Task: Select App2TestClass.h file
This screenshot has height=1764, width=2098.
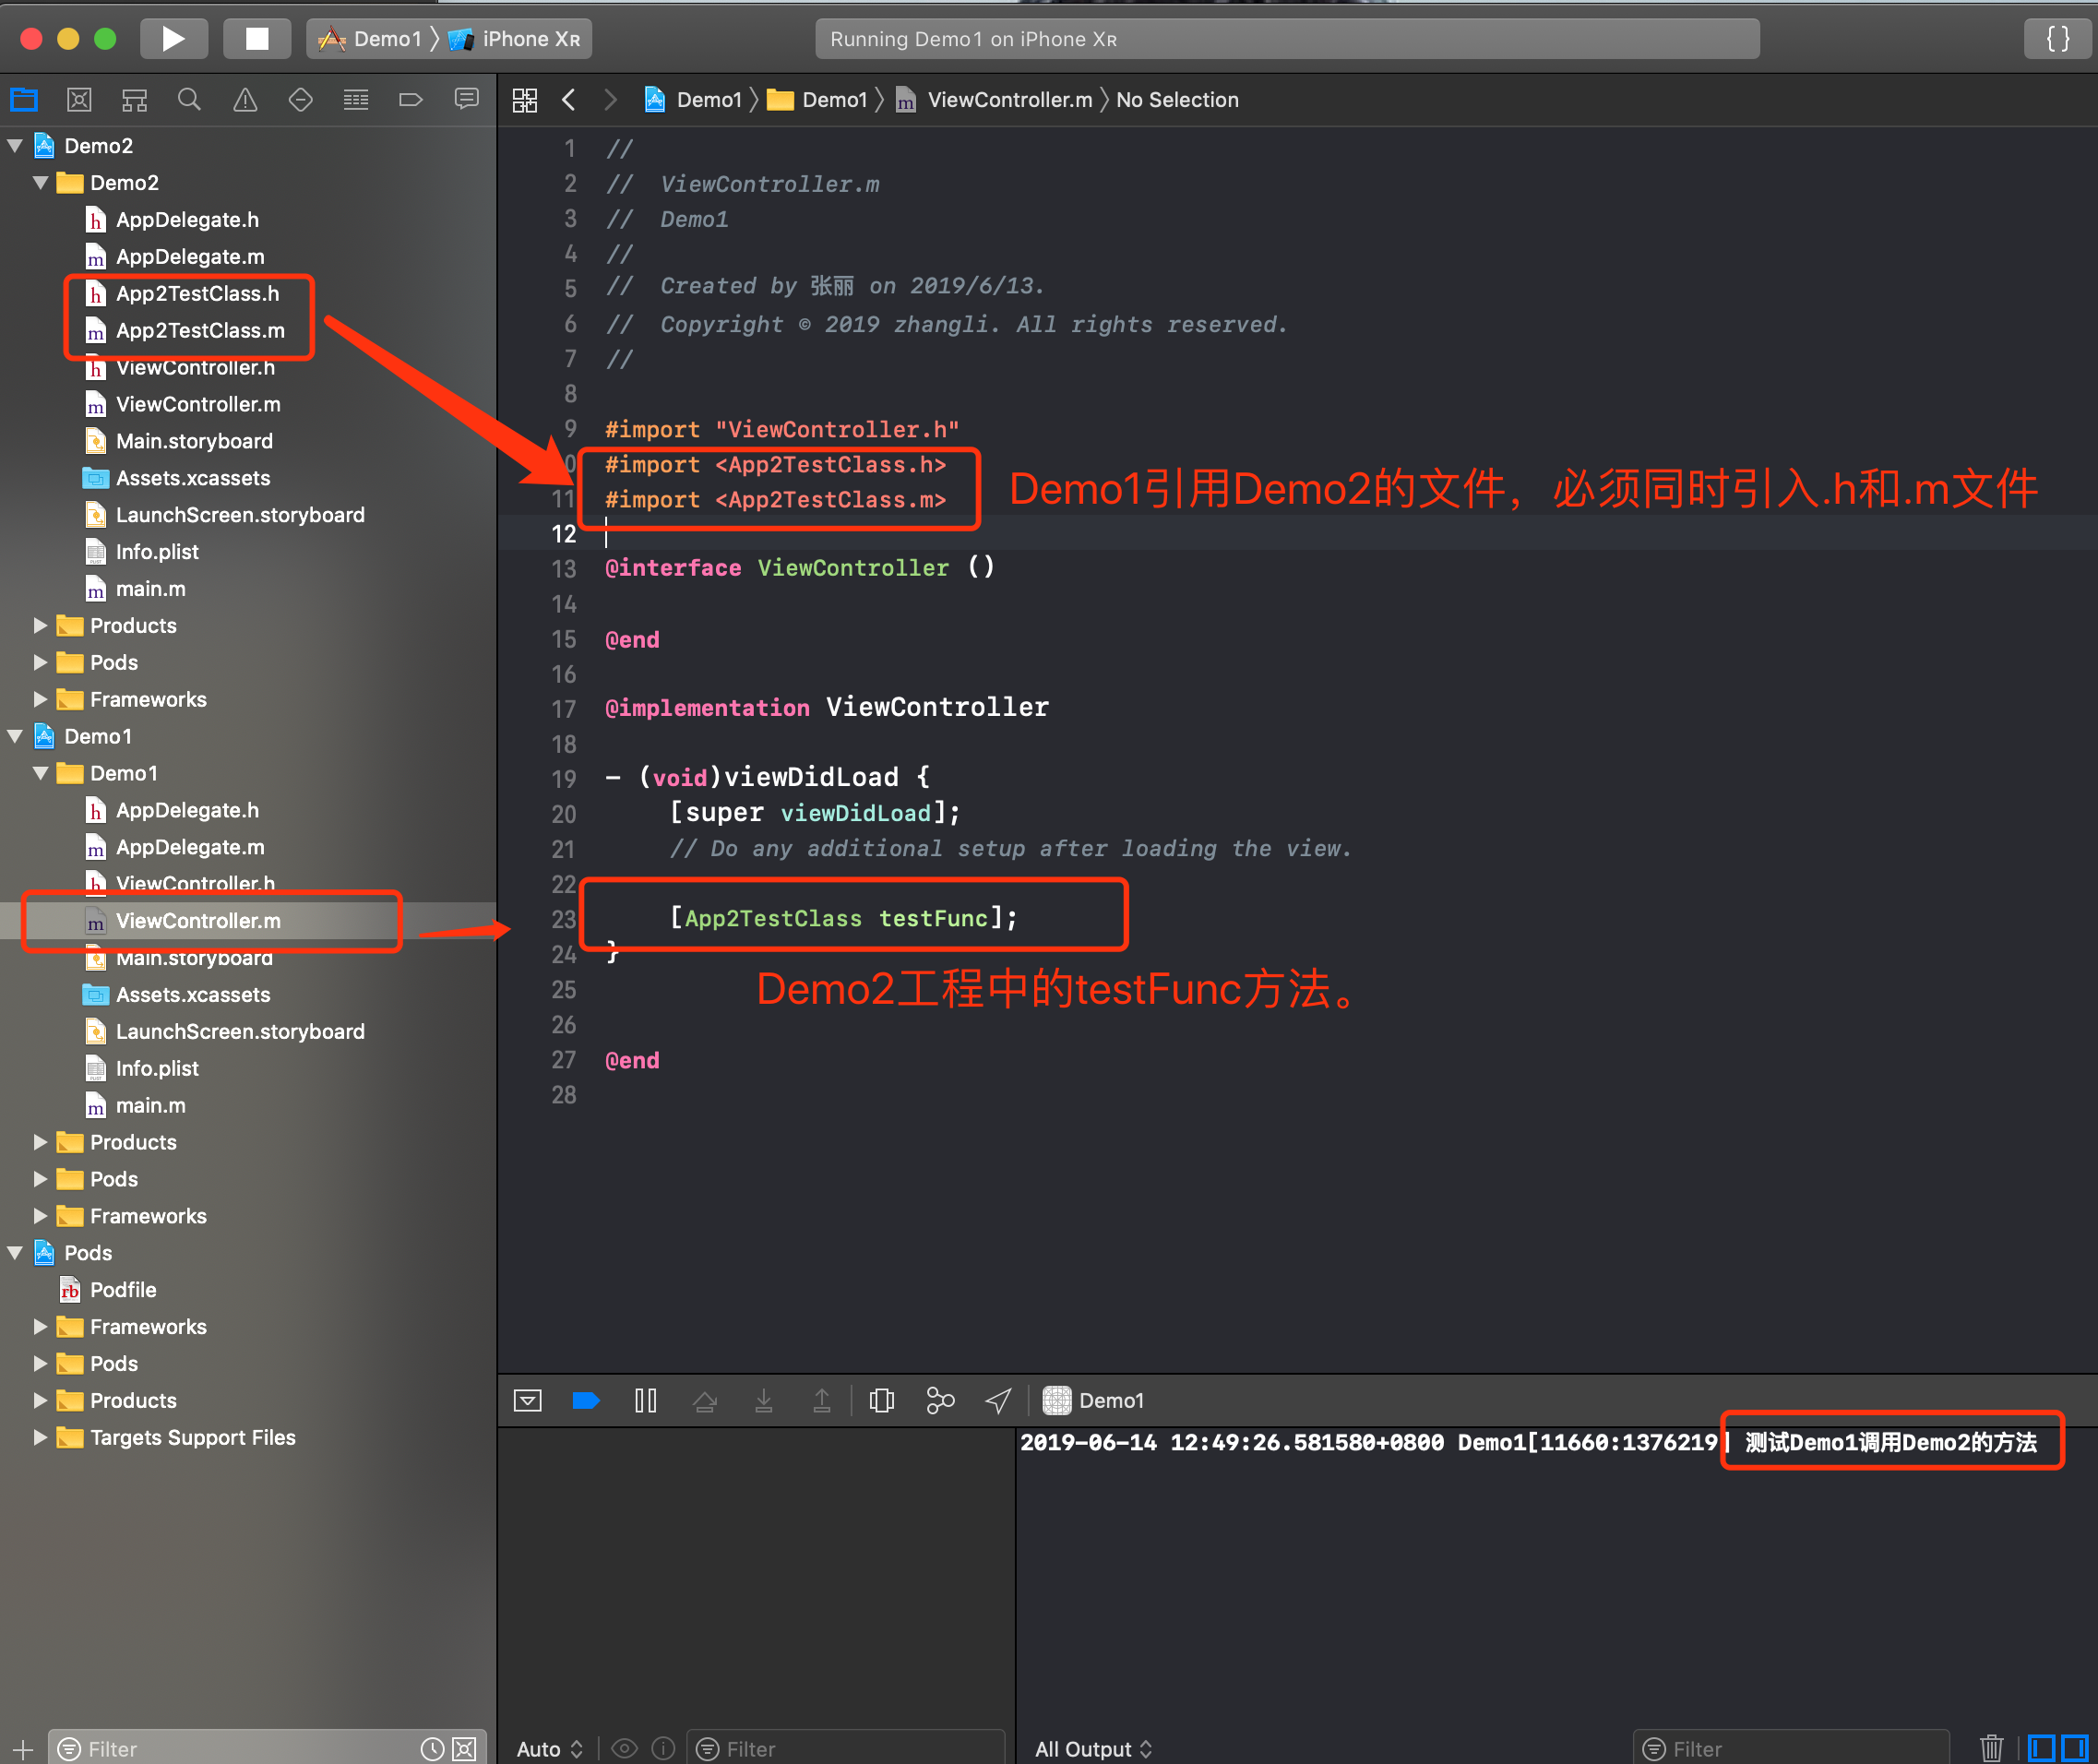Action: [x=197, y=294]
